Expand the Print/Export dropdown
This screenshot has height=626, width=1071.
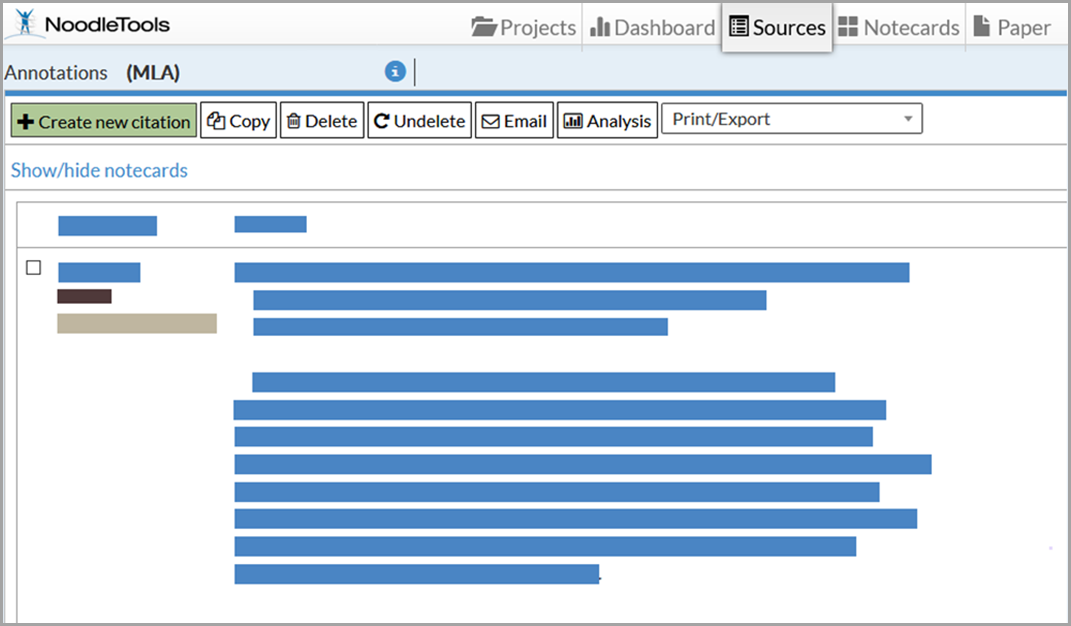(790, 120)
